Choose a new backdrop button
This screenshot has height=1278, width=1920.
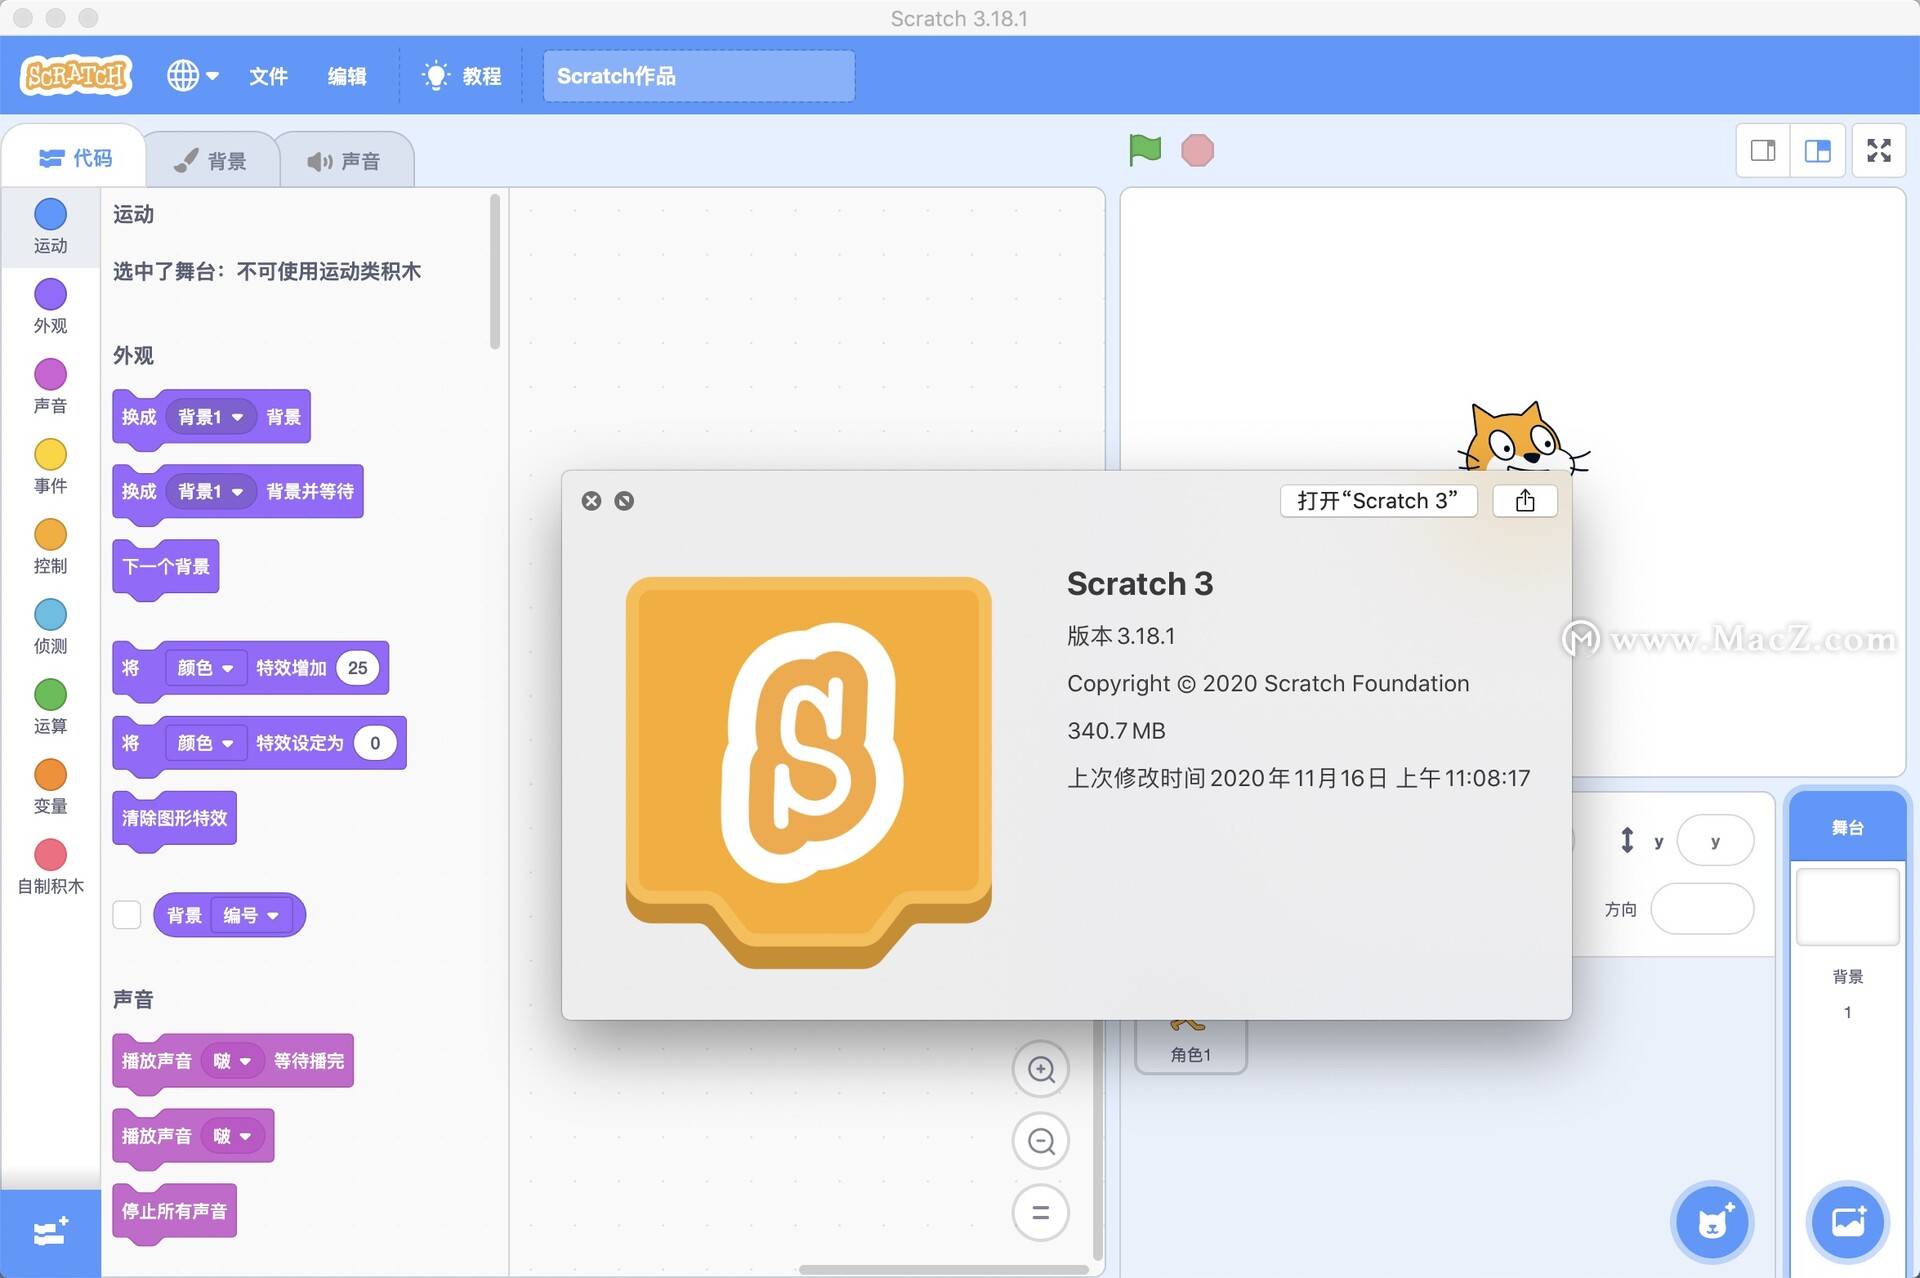[1848, 1221]
